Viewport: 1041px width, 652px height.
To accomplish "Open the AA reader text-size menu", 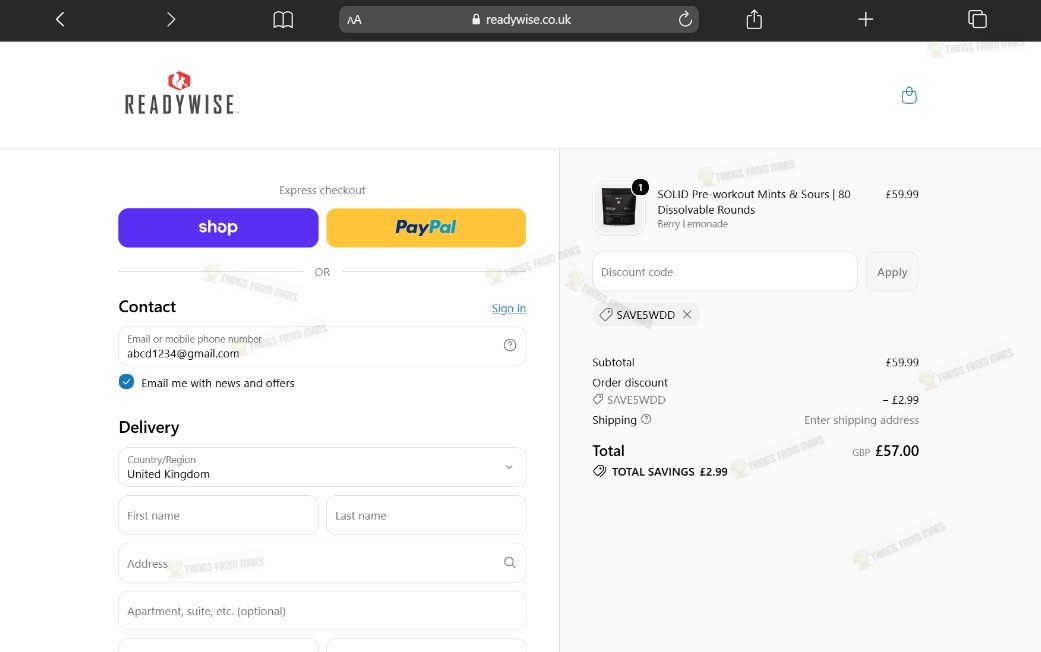I will pos(355,20).
